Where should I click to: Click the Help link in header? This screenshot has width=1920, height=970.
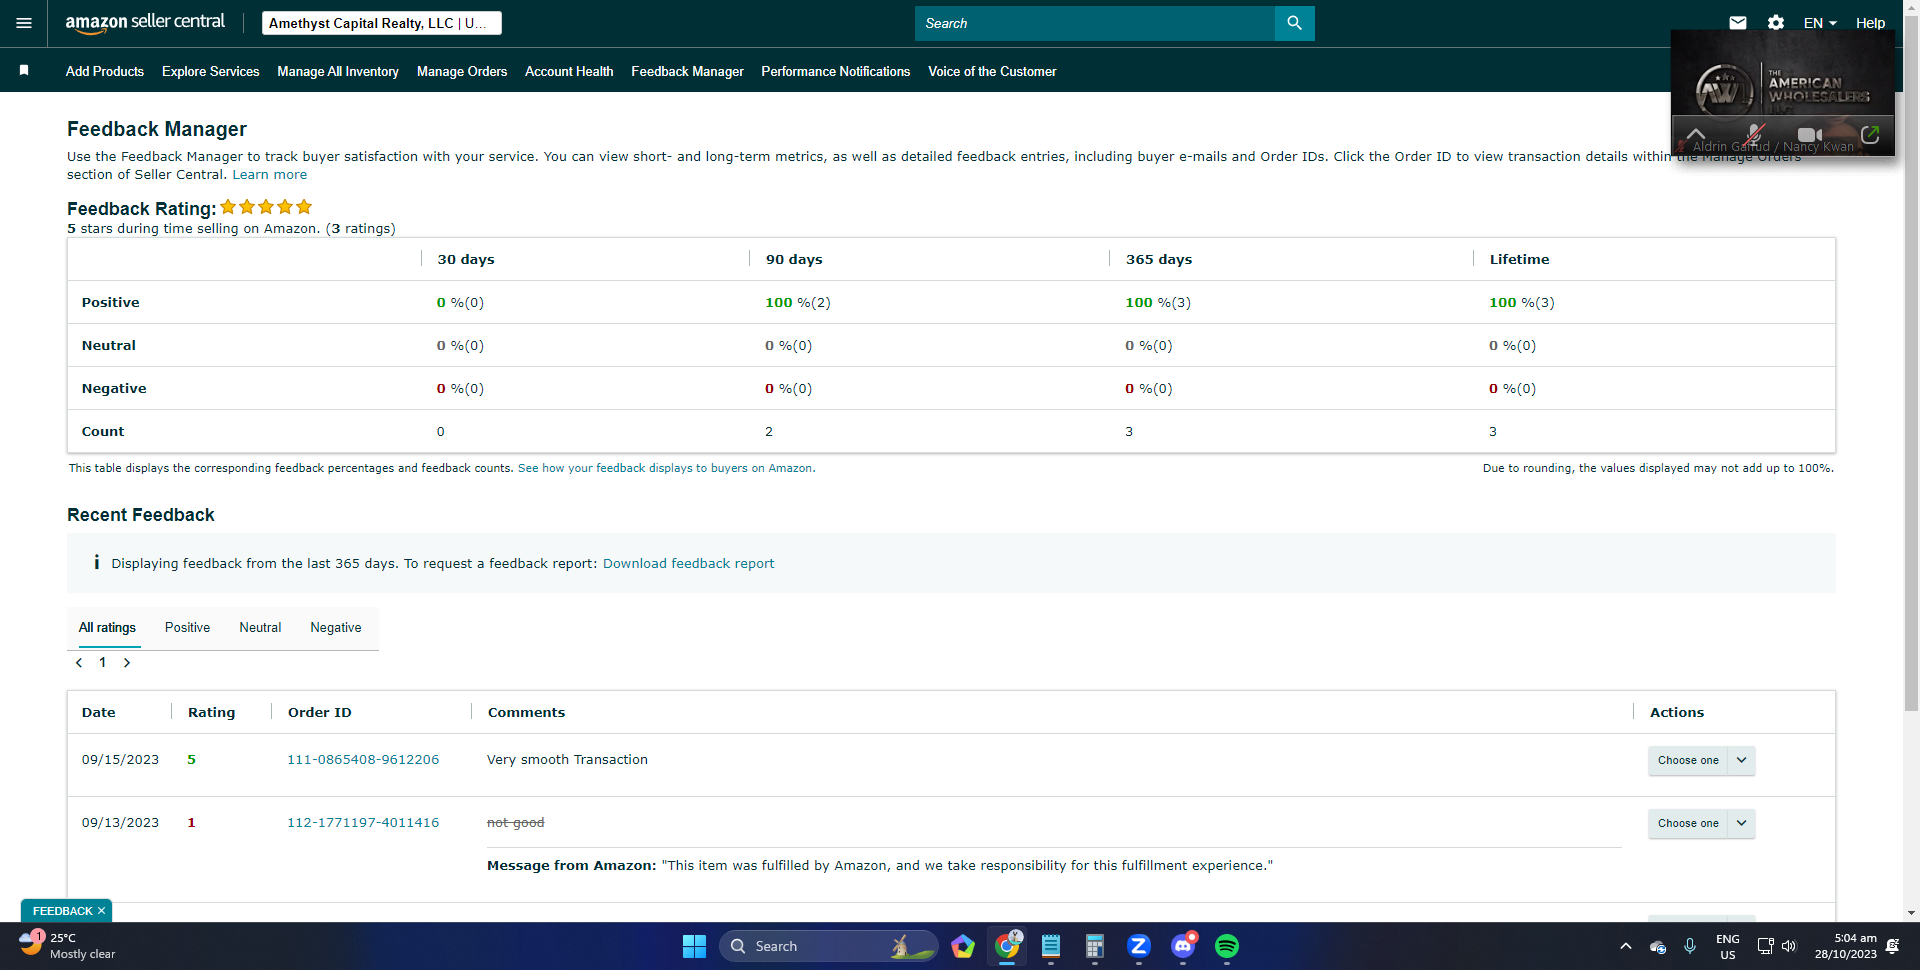[x=1870, y=23]
